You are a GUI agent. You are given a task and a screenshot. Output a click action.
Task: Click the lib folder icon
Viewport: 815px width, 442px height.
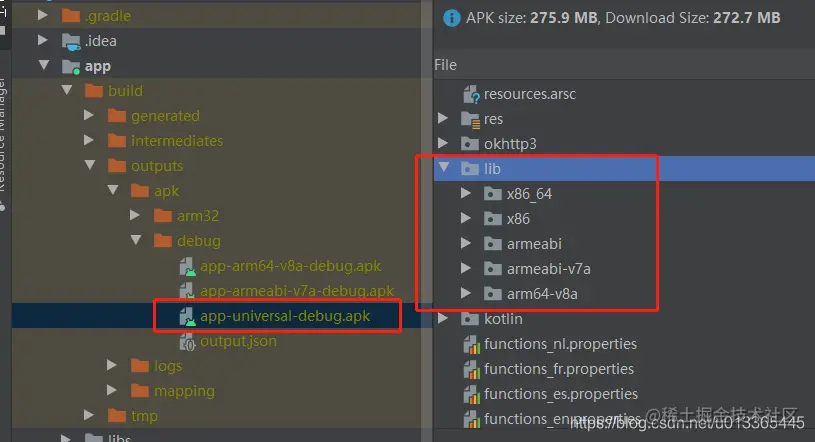(470, 169)
